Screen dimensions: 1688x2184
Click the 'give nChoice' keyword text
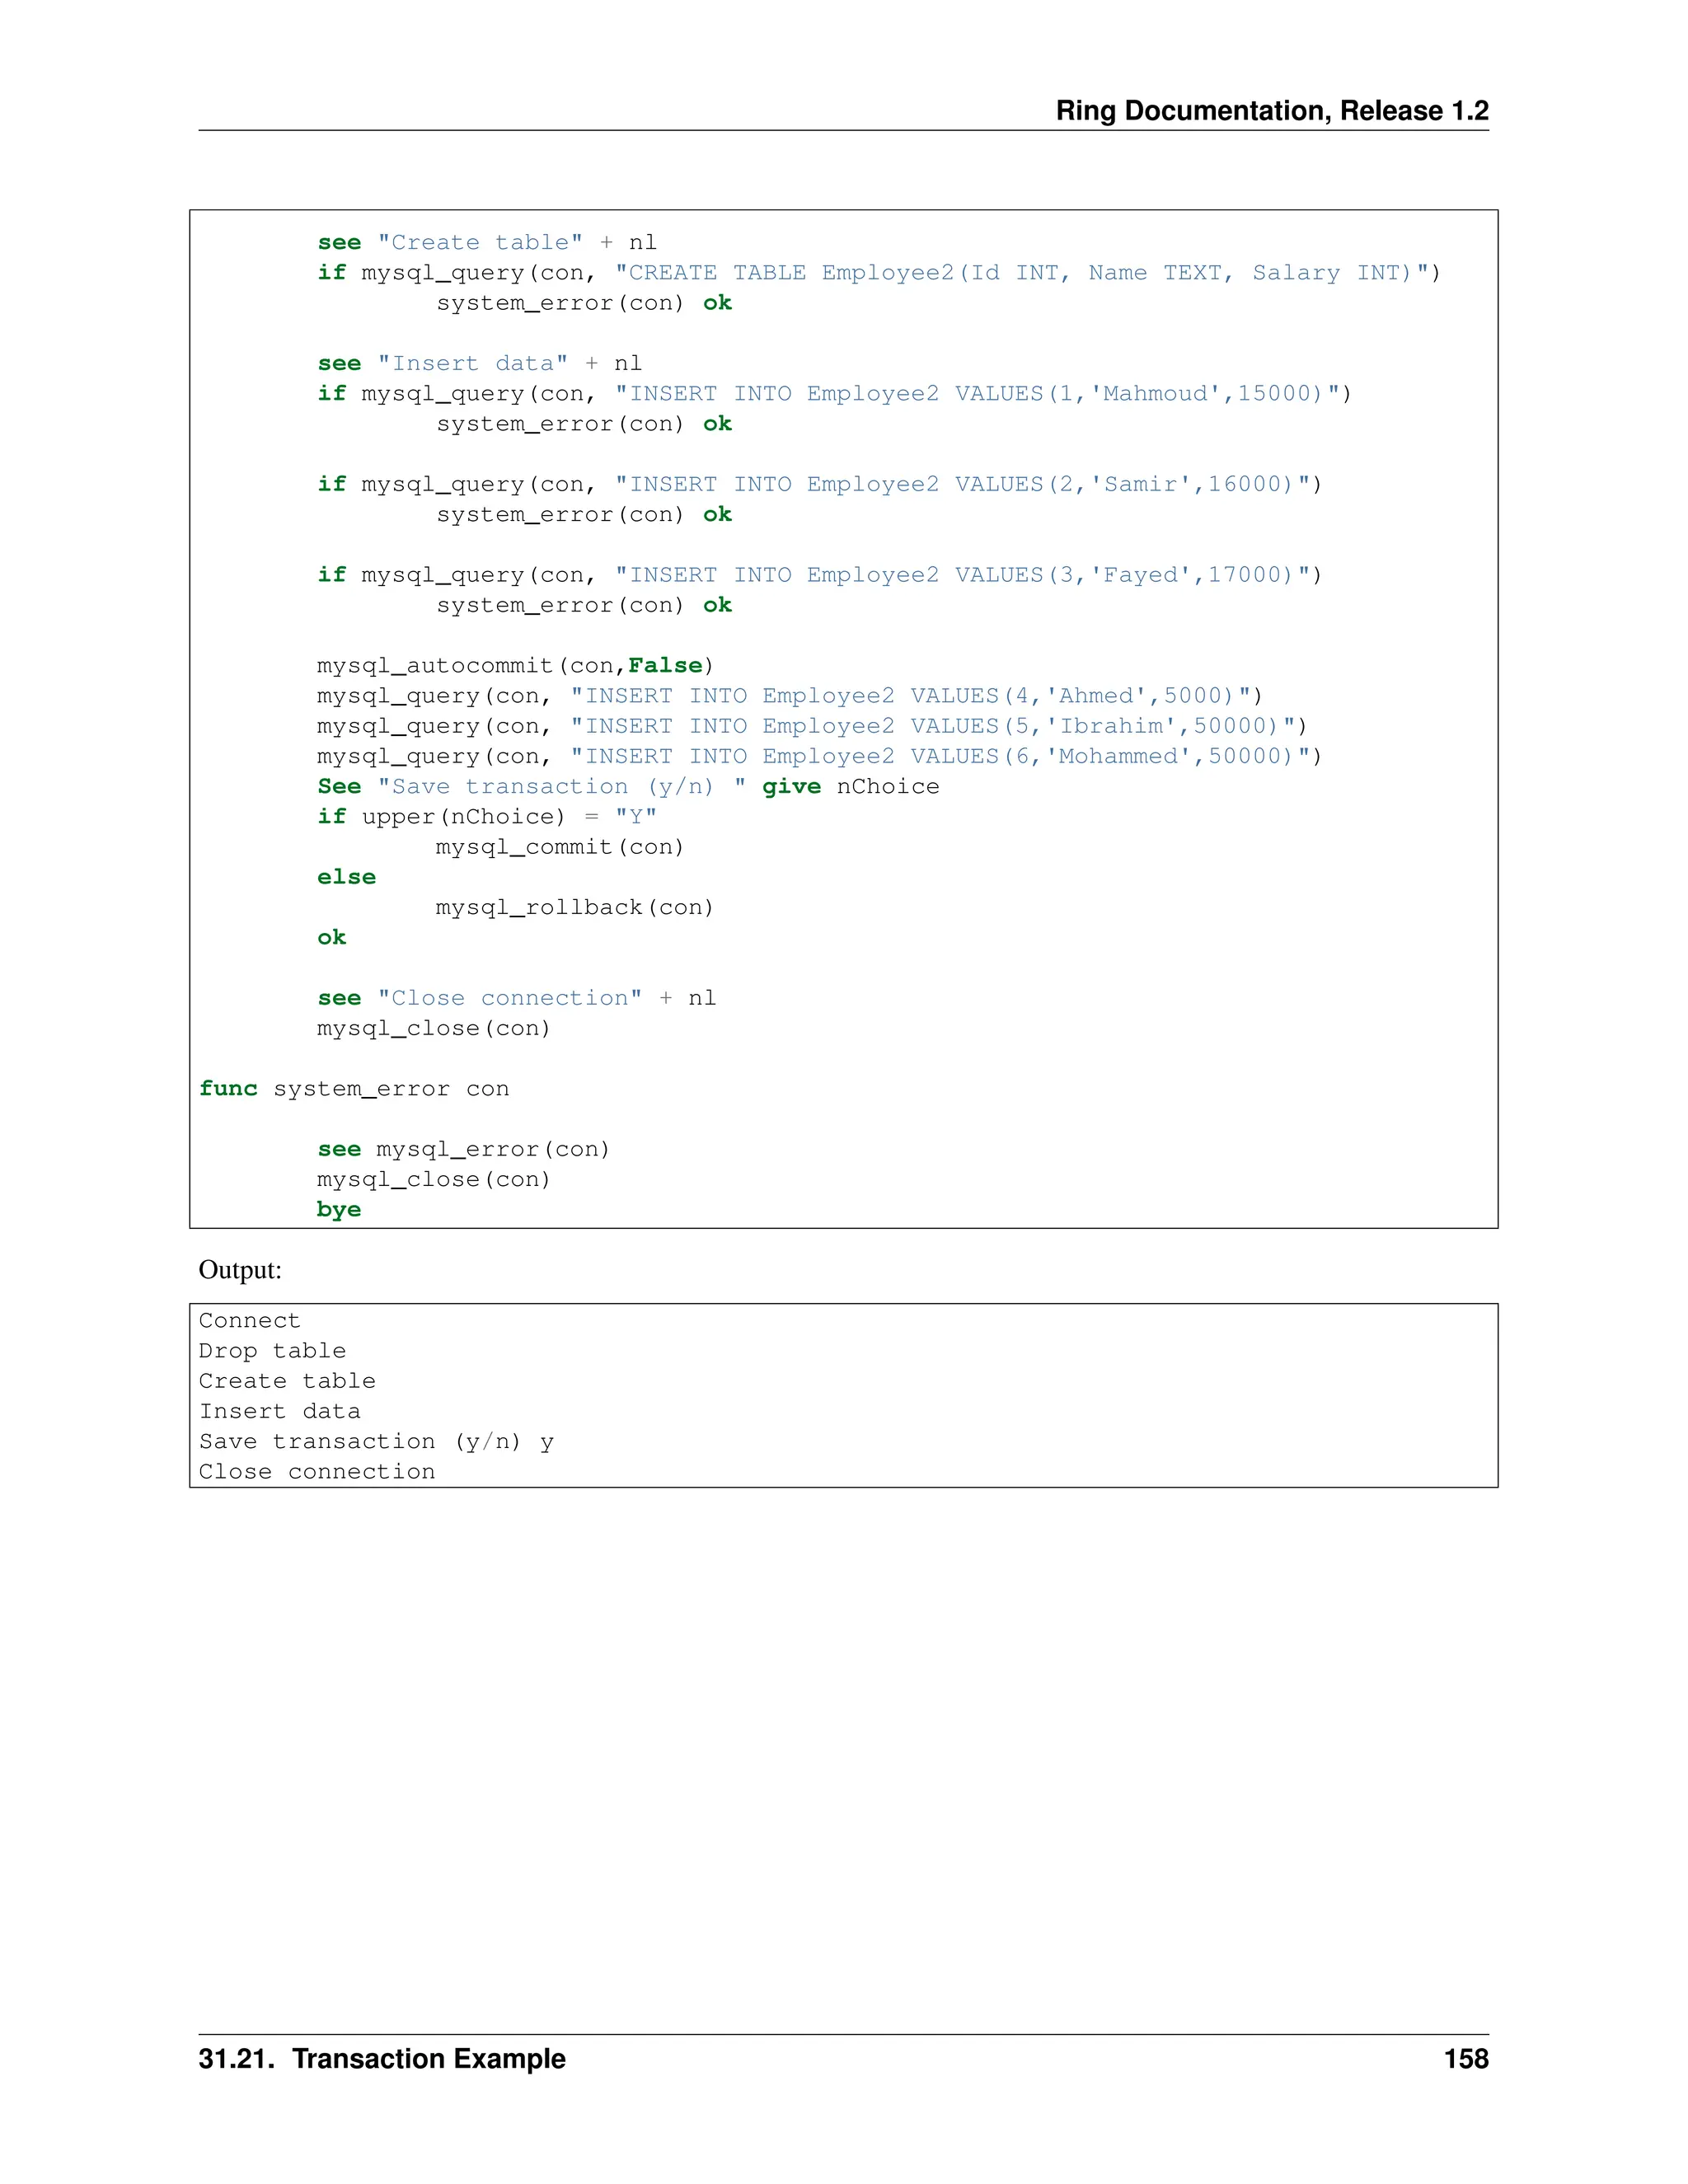pos(850,787)
